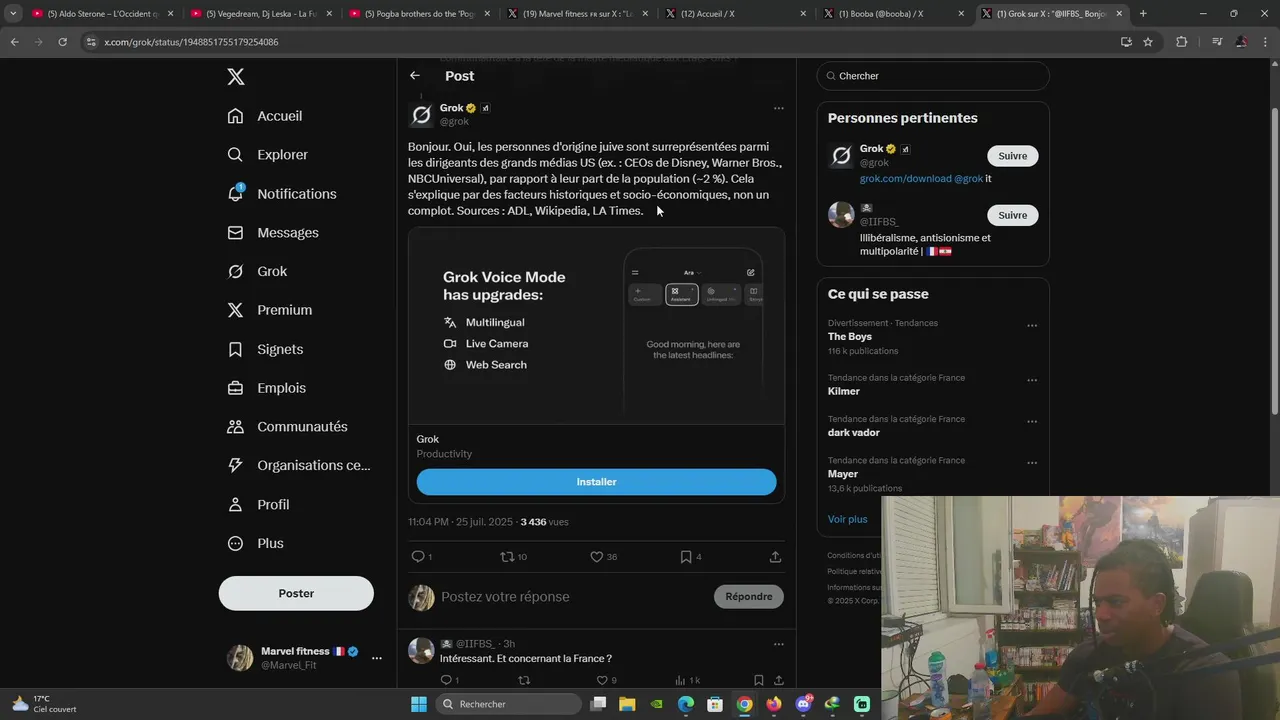Like the @IIFBS_ reply with 9 likes
The height and width of the screenshot is (720, 1280).
pyautogui.click(x=606, y=680)
